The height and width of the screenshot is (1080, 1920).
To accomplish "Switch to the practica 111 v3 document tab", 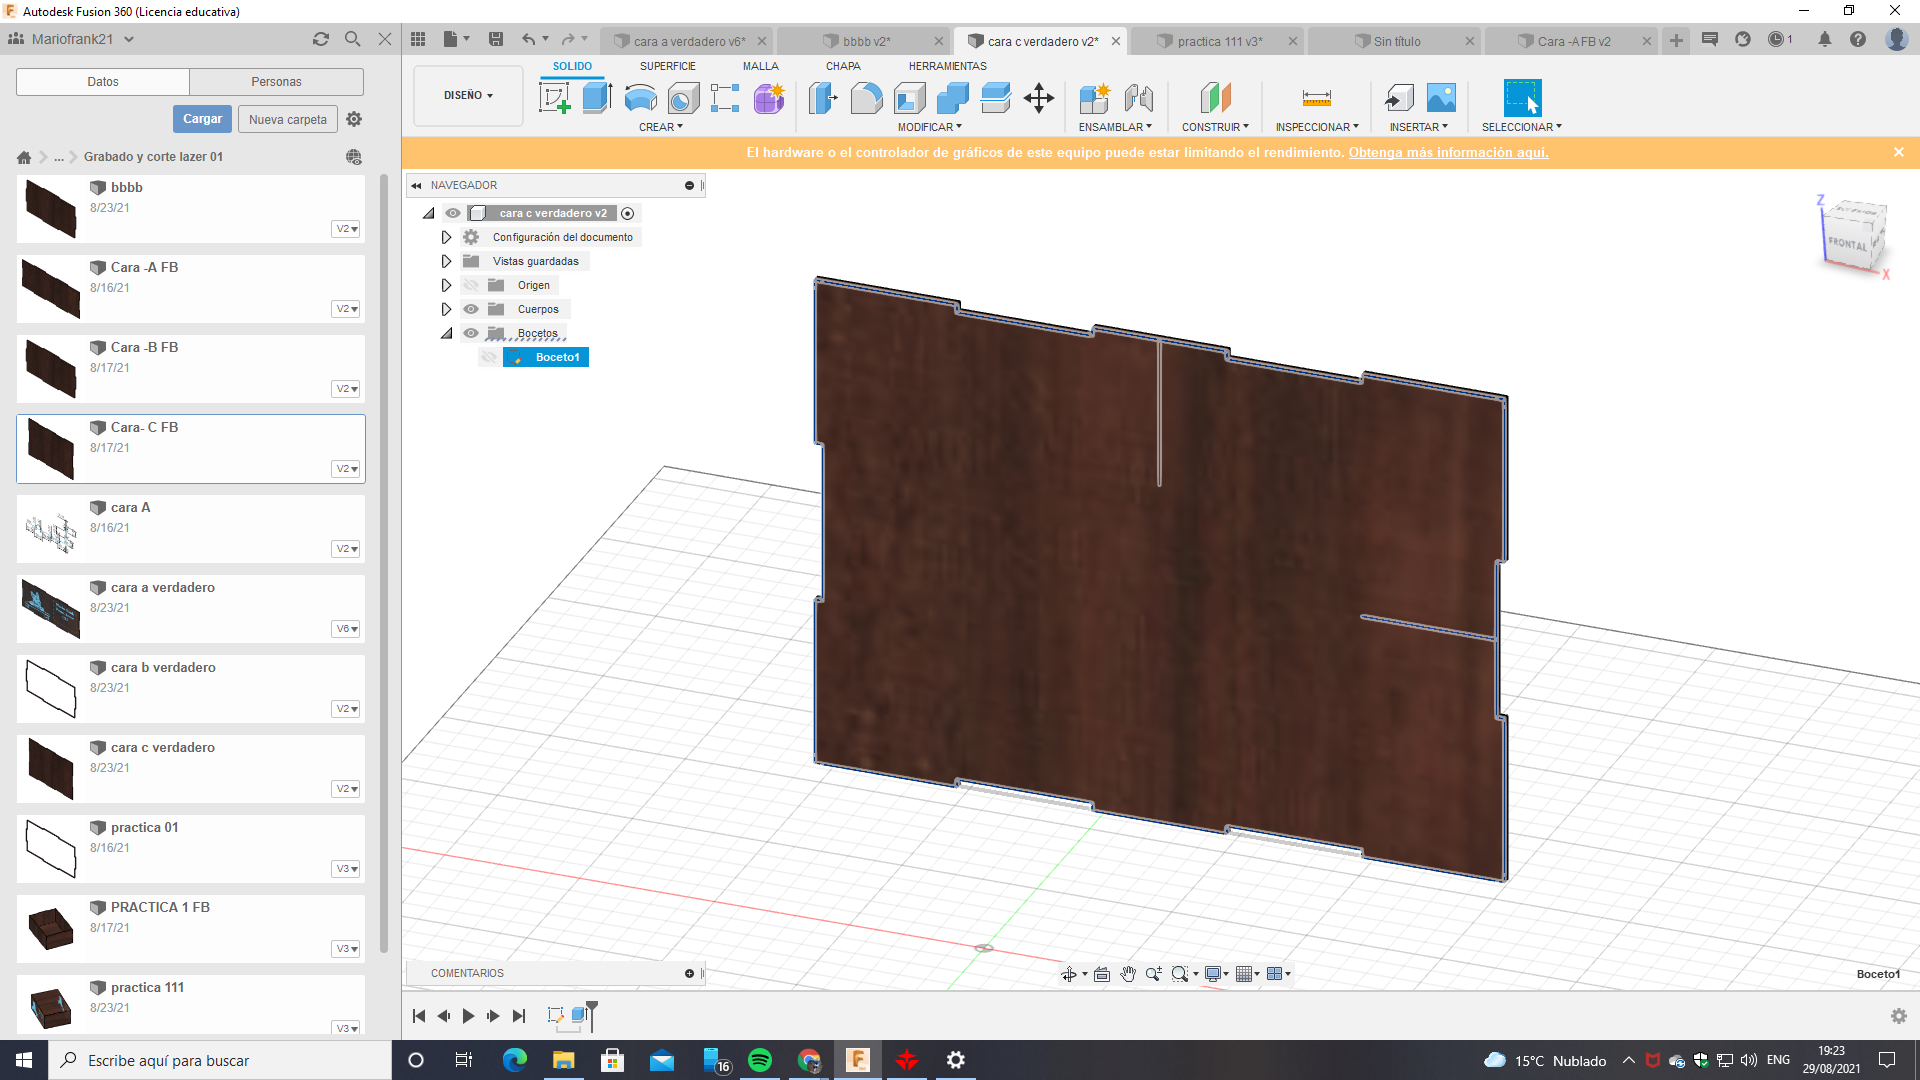I will [1219, 41].
